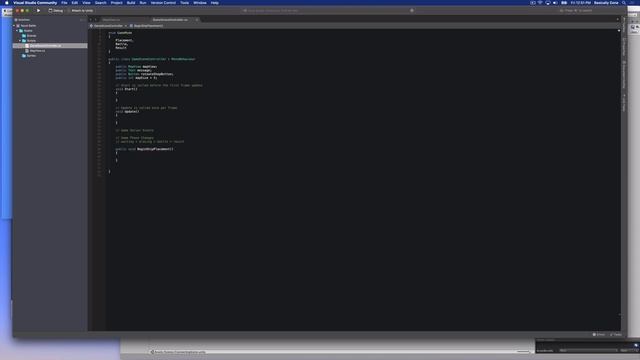Click the Solution pad options button
This screenshot has height=360, width=640.
(82, 20)
